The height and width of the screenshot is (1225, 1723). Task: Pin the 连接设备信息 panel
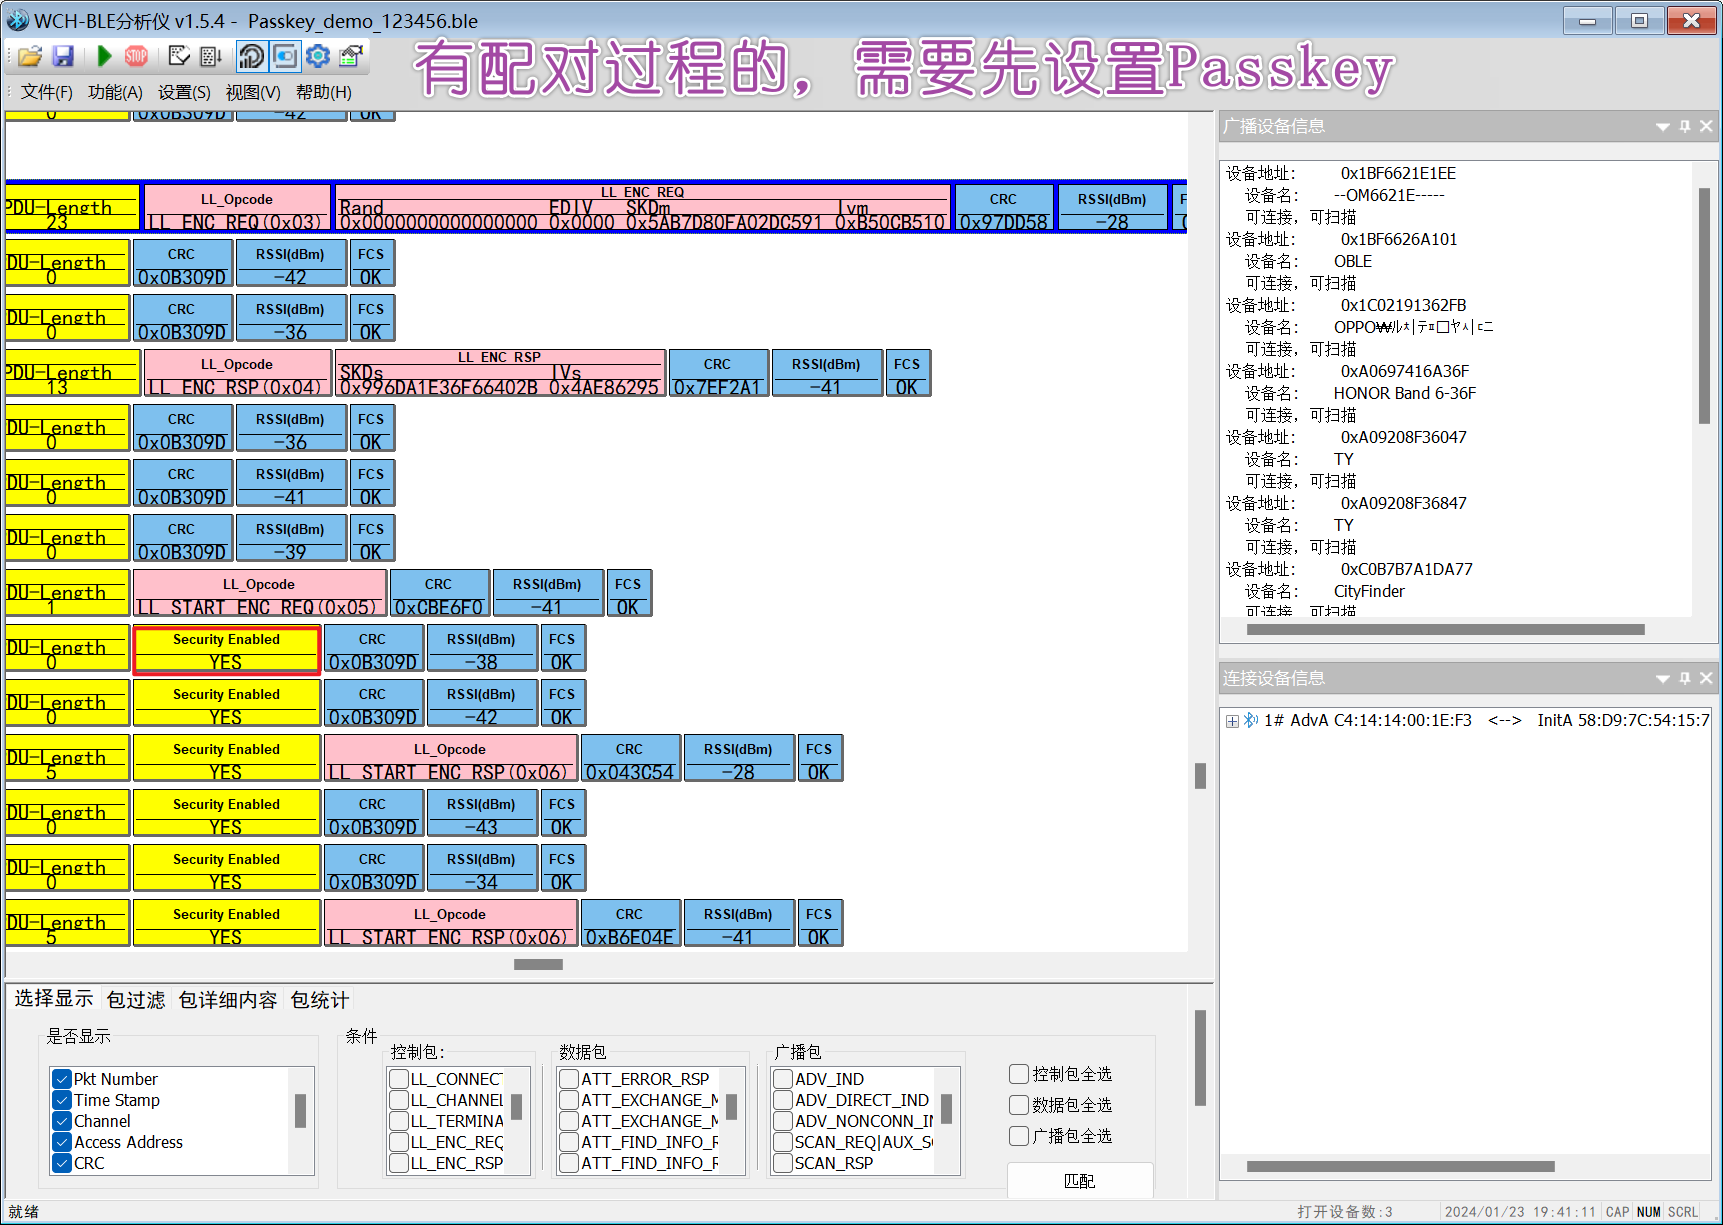click(x=1685, y=678)
